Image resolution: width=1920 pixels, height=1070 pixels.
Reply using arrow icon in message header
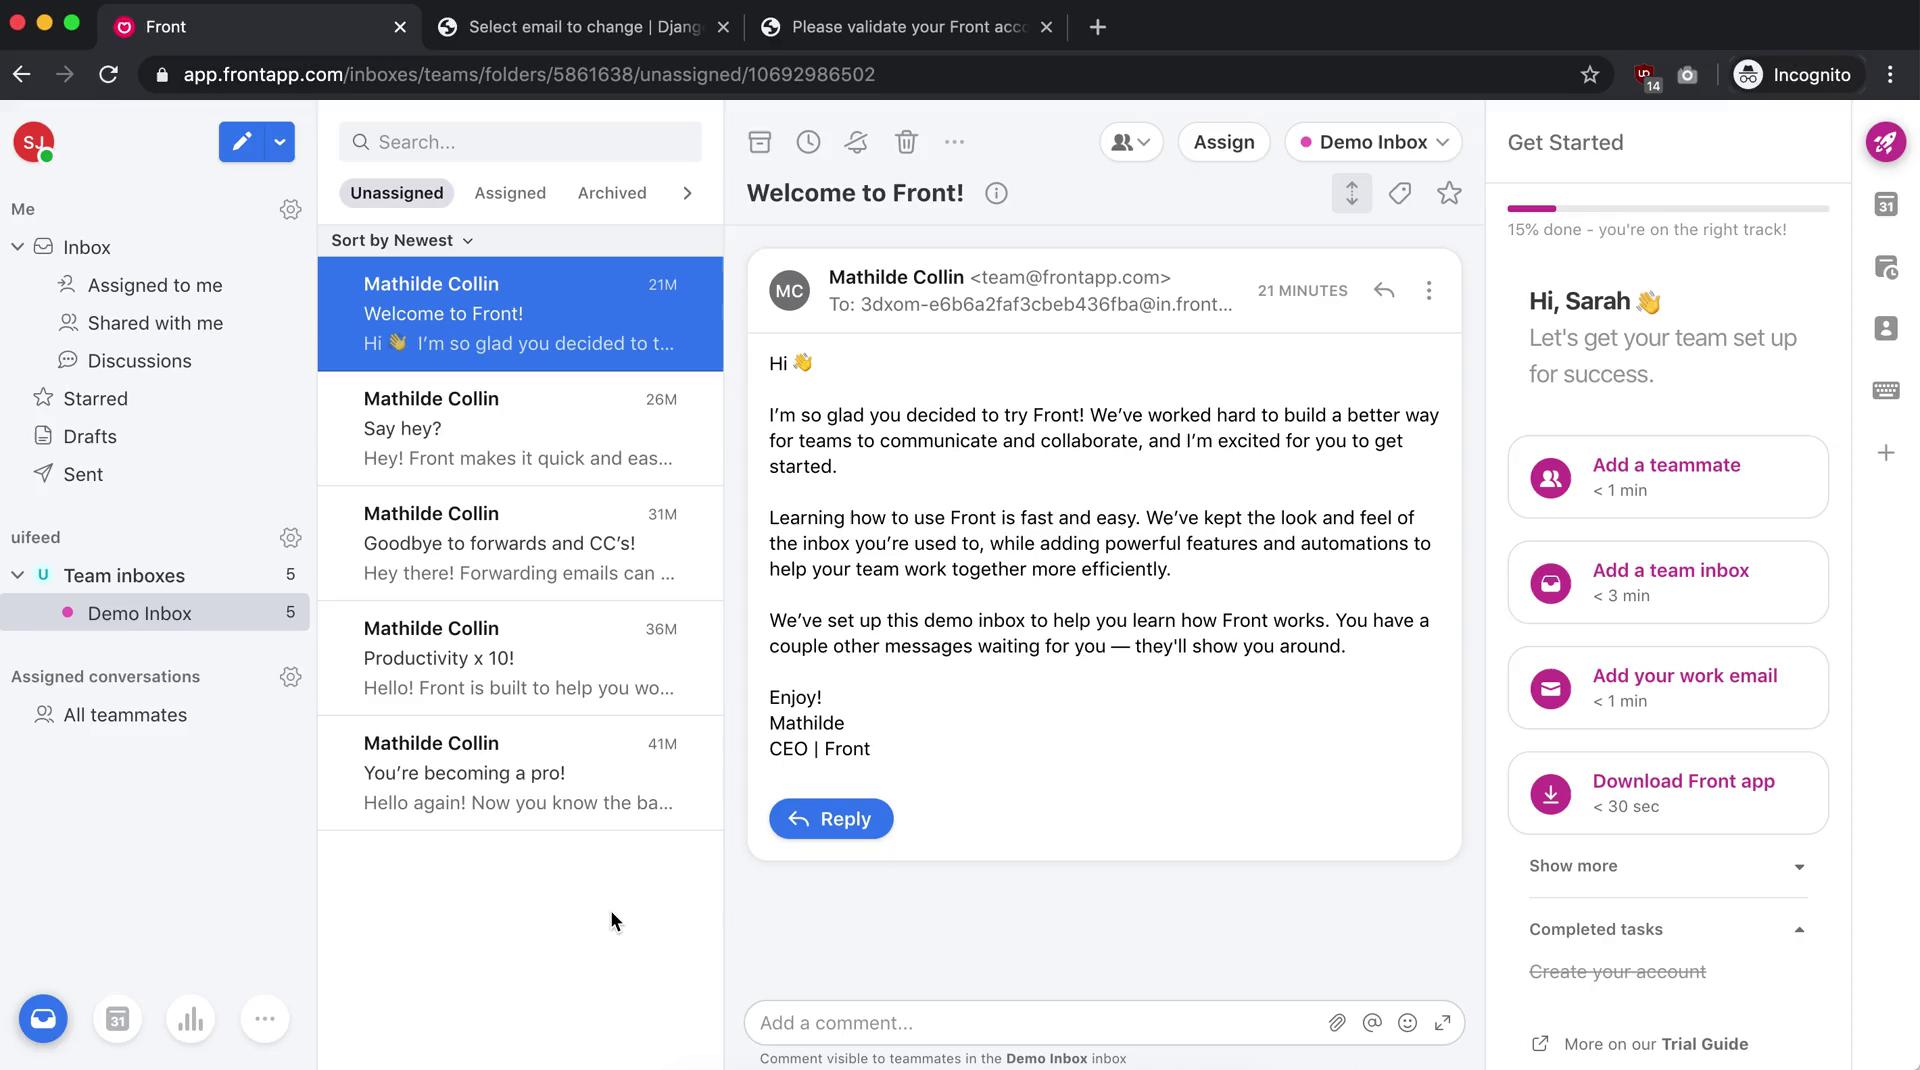click(1384, 290)
